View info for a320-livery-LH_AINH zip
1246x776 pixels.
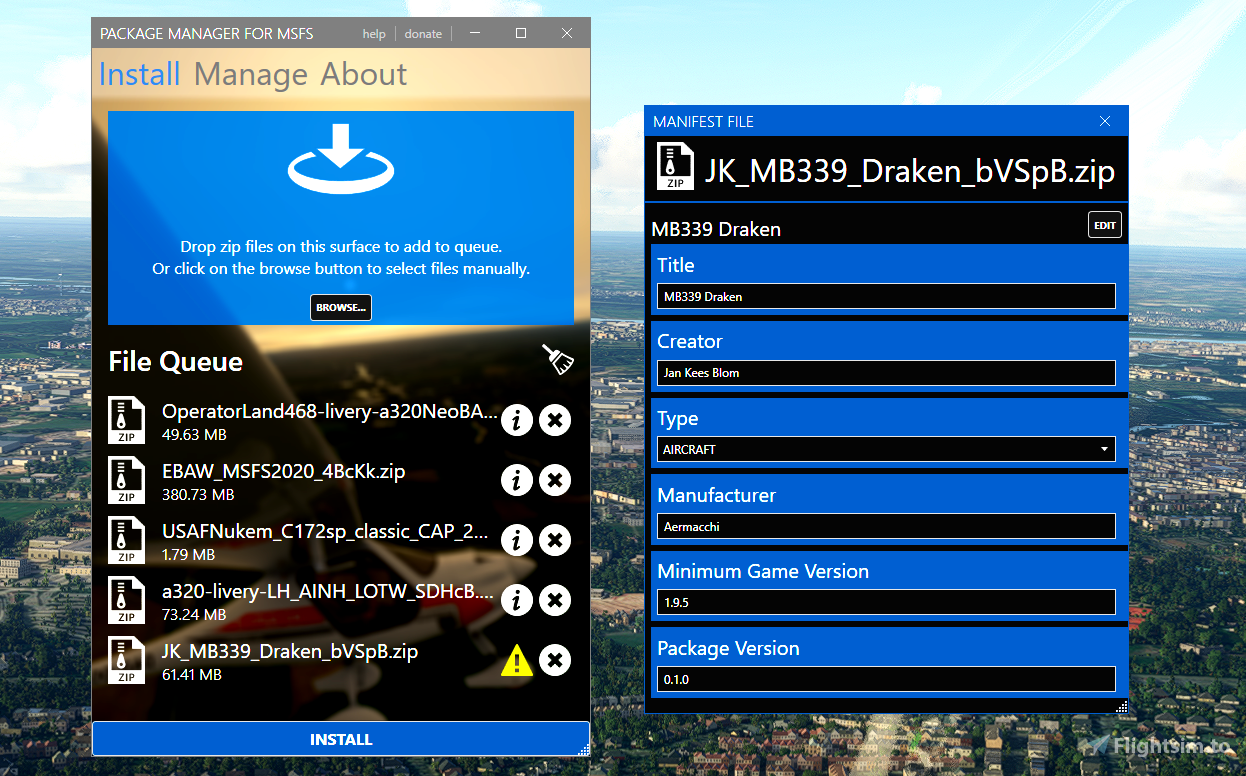tap(516, 600)
